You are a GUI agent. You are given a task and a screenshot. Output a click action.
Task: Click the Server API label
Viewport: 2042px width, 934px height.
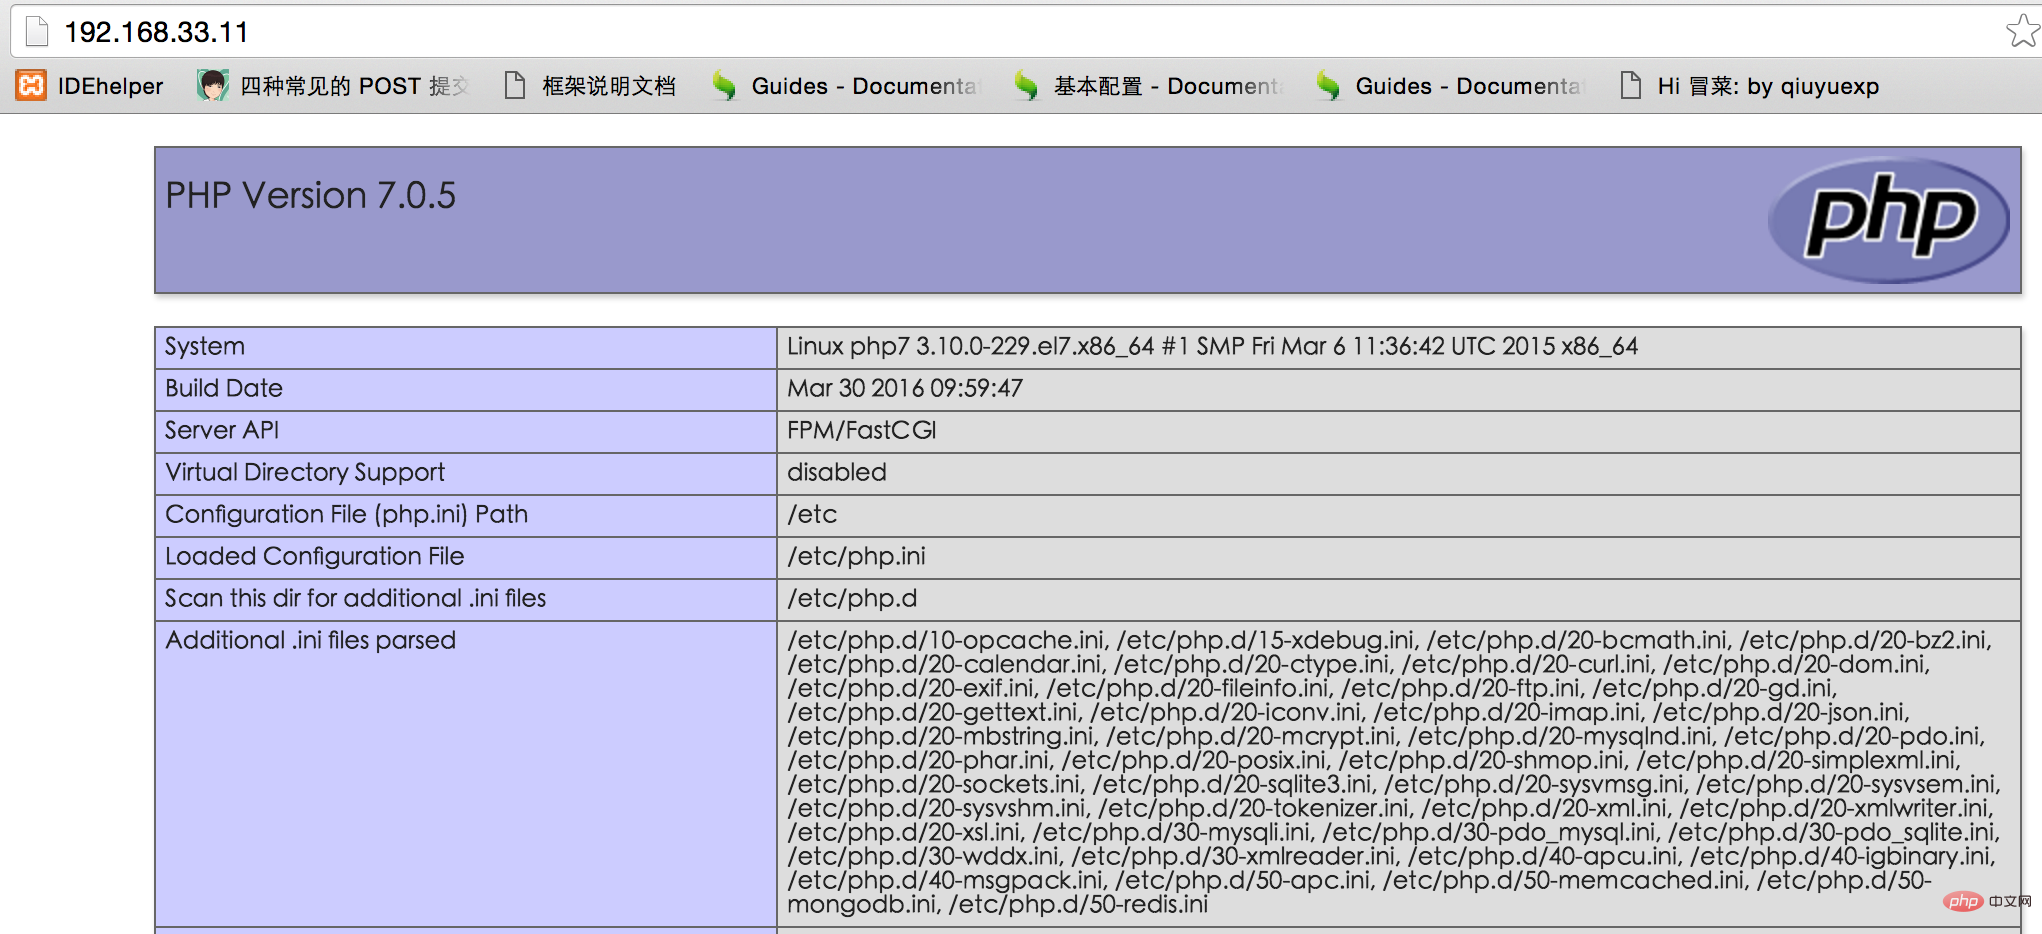point(222,431)
